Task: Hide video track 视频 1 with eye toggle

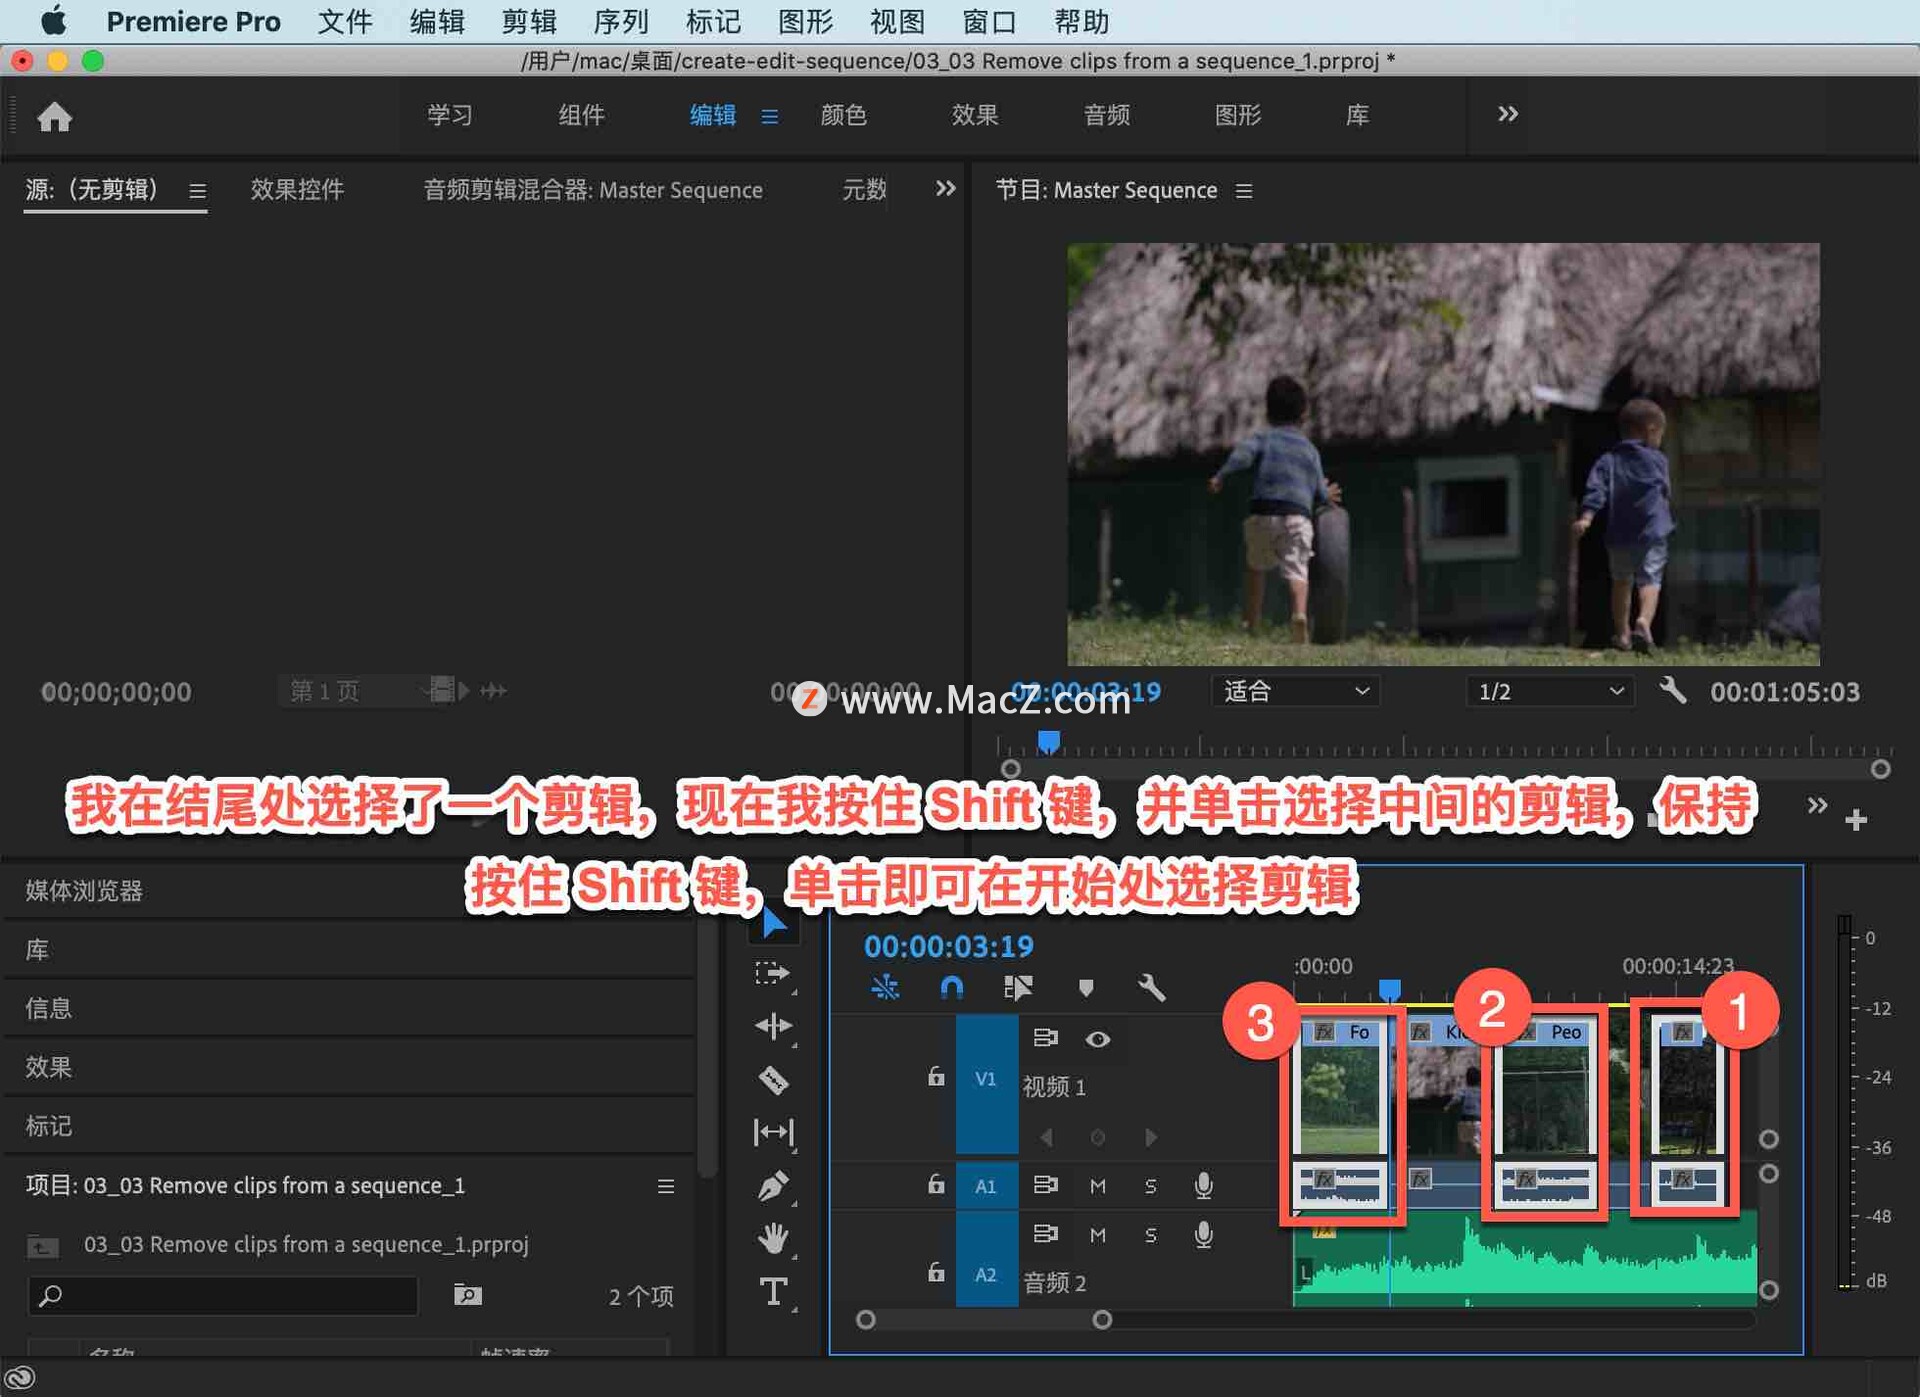Action: [x=1098, y=1039]
